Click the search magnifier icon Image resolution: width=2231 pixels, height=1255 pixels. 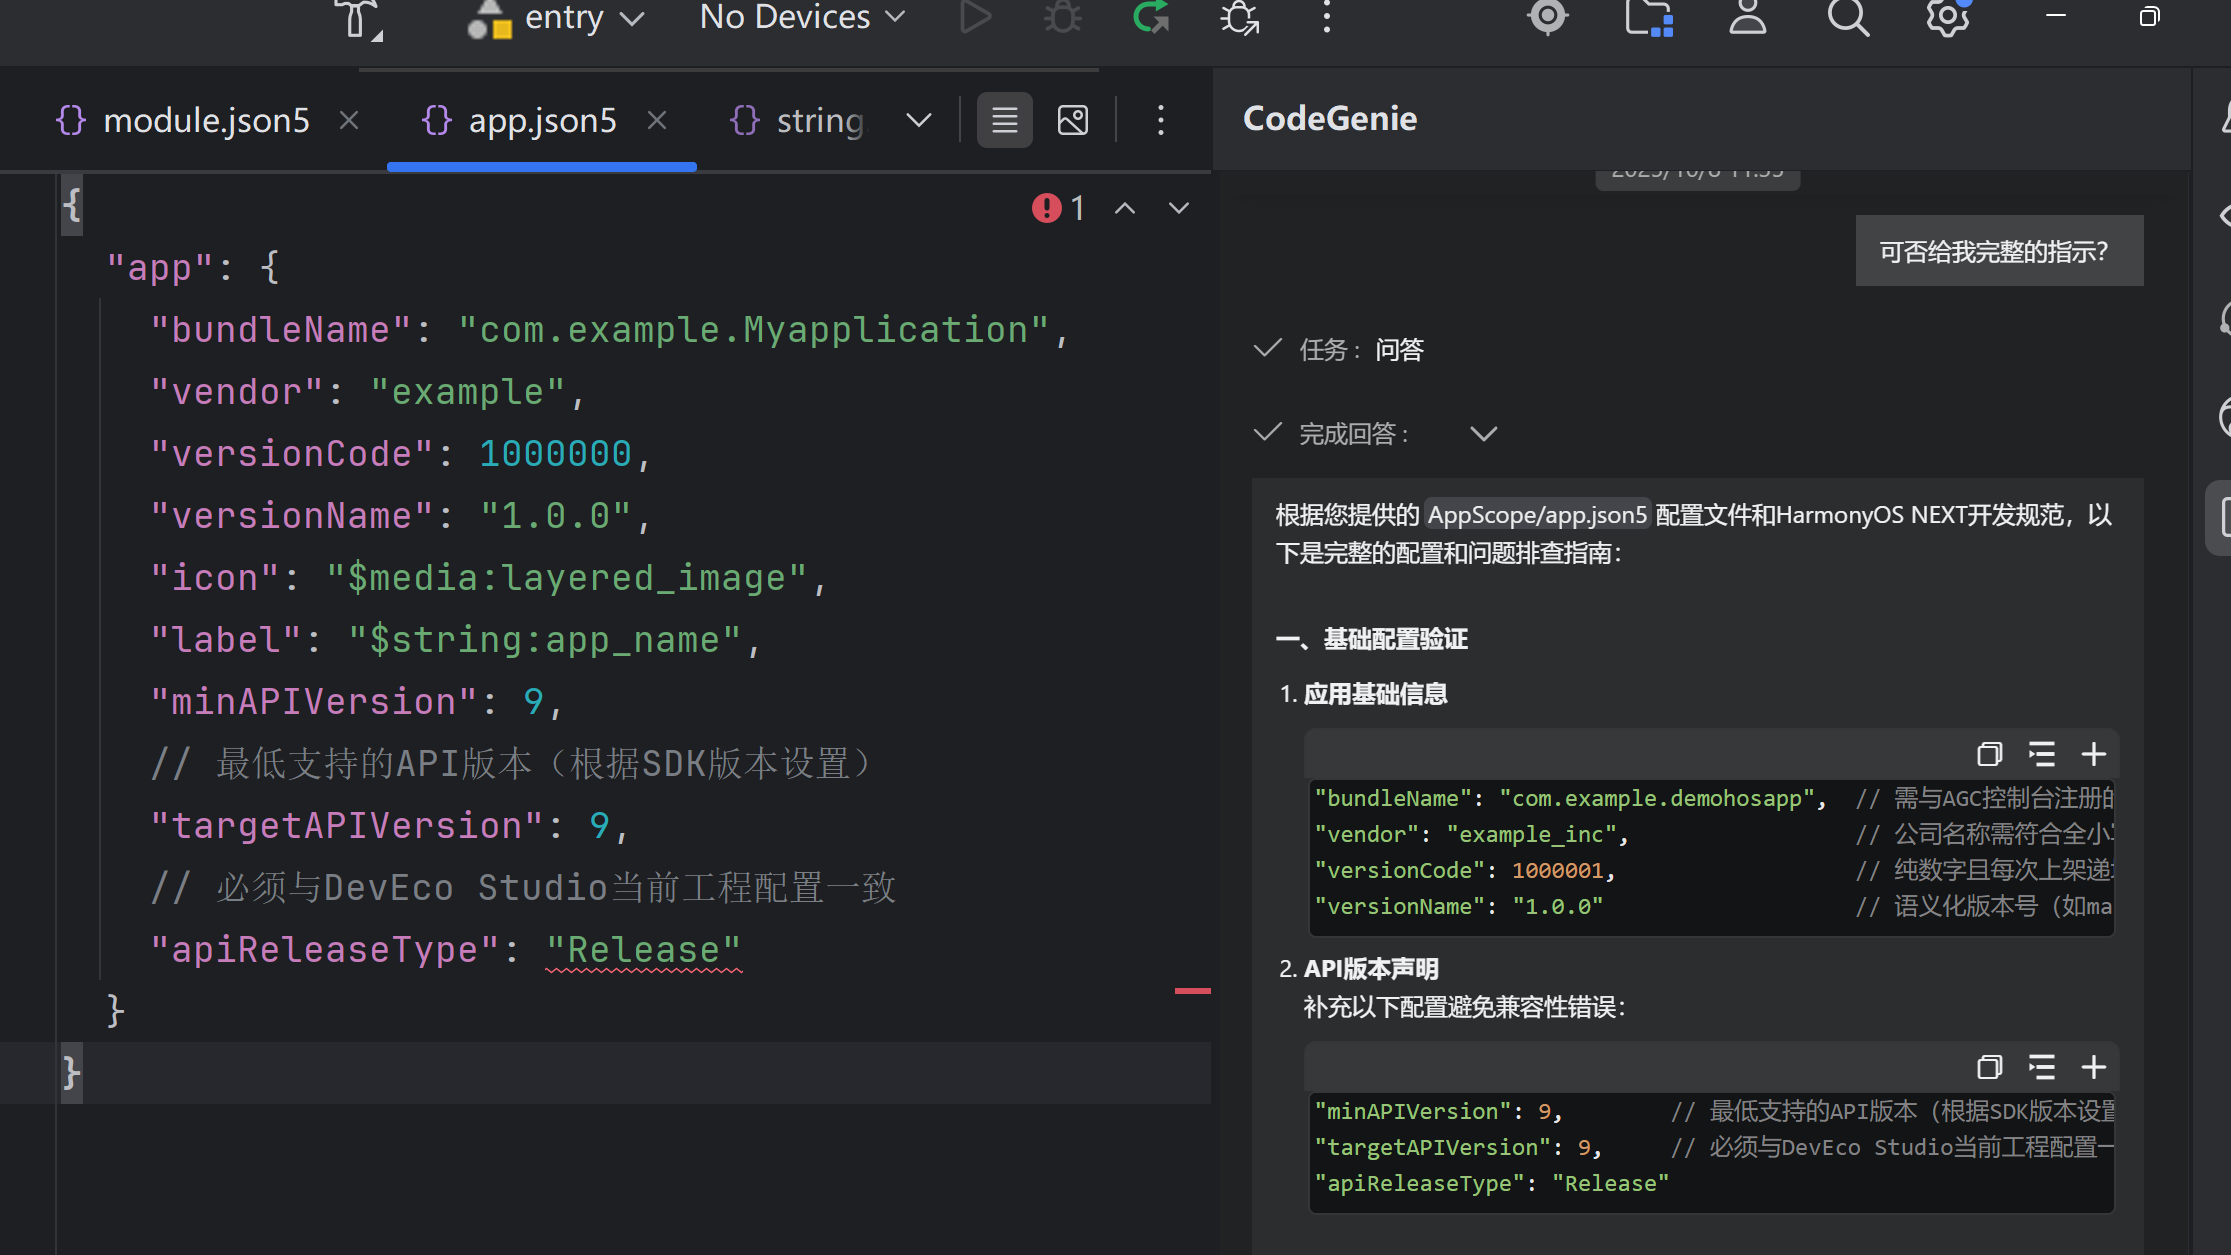[x=1848, y=17]
